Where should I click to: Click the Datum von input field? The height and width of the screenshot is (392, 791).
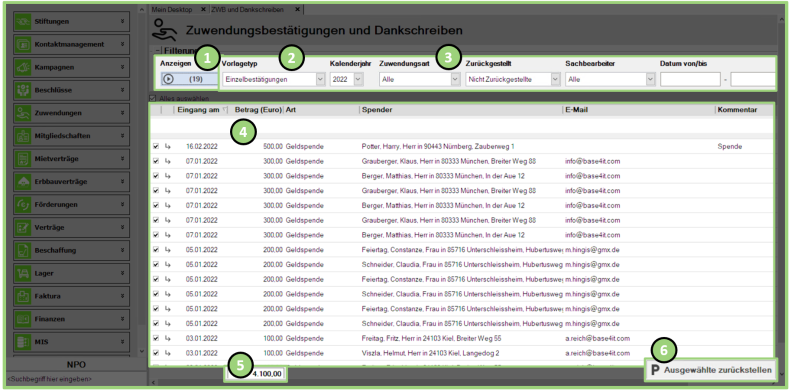690,79
